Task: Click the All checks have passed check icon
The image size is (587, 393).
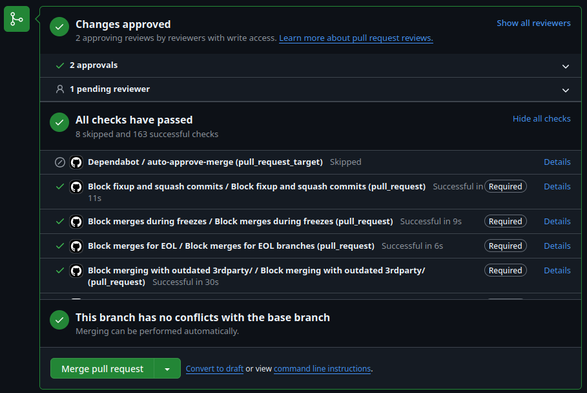Action: pos(59,122)
